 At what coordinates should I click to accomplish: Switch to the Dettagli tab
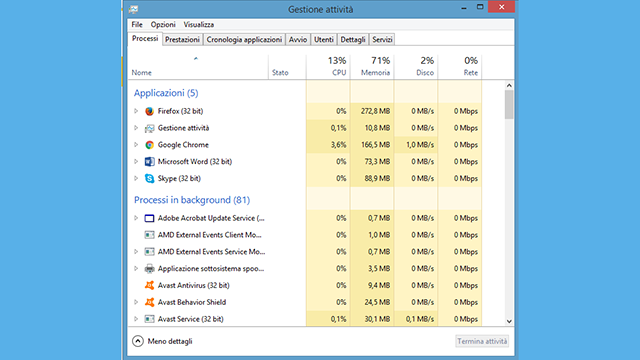353,40
